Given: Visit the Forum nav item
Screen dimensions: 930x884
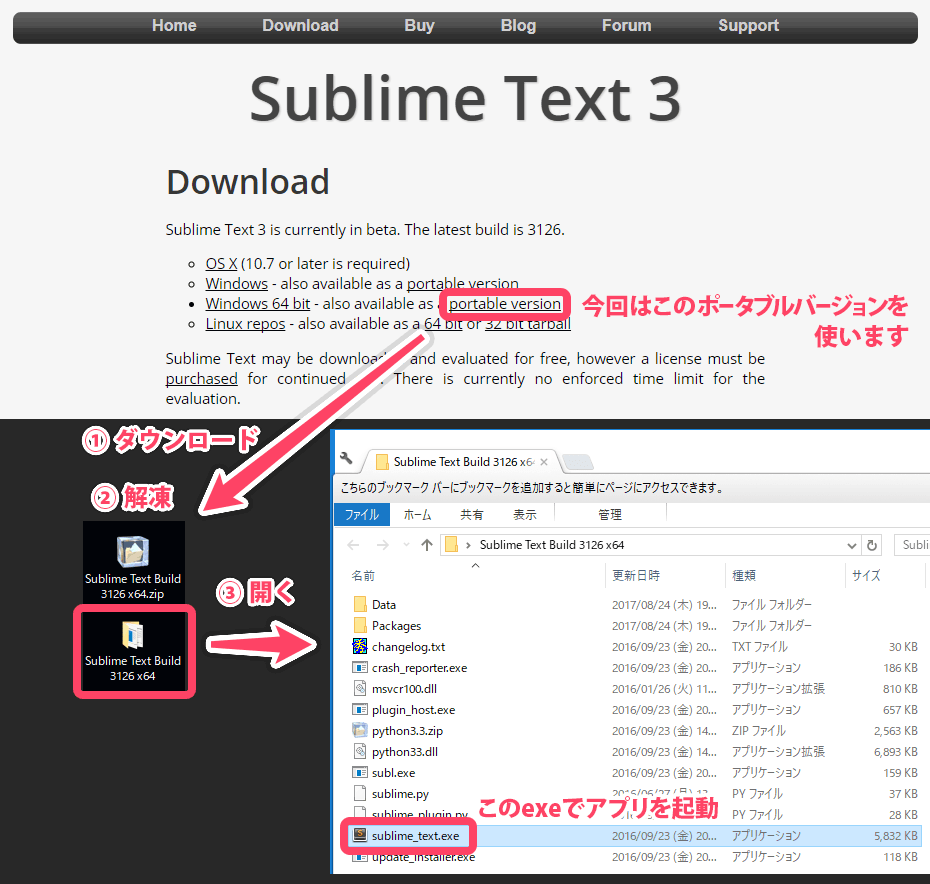Looking at the screenshot, I should coord(626,26).
